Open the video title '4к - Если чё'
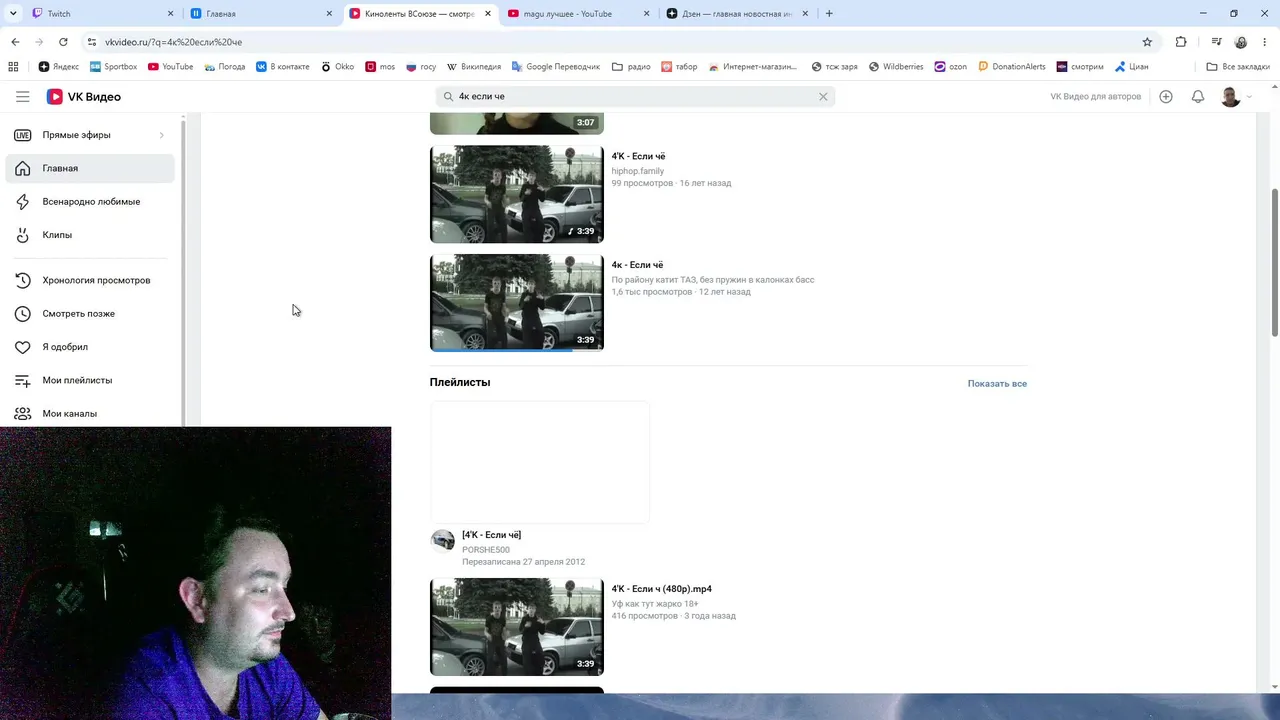Screen dimensions: 1280x720 point(637,265)
